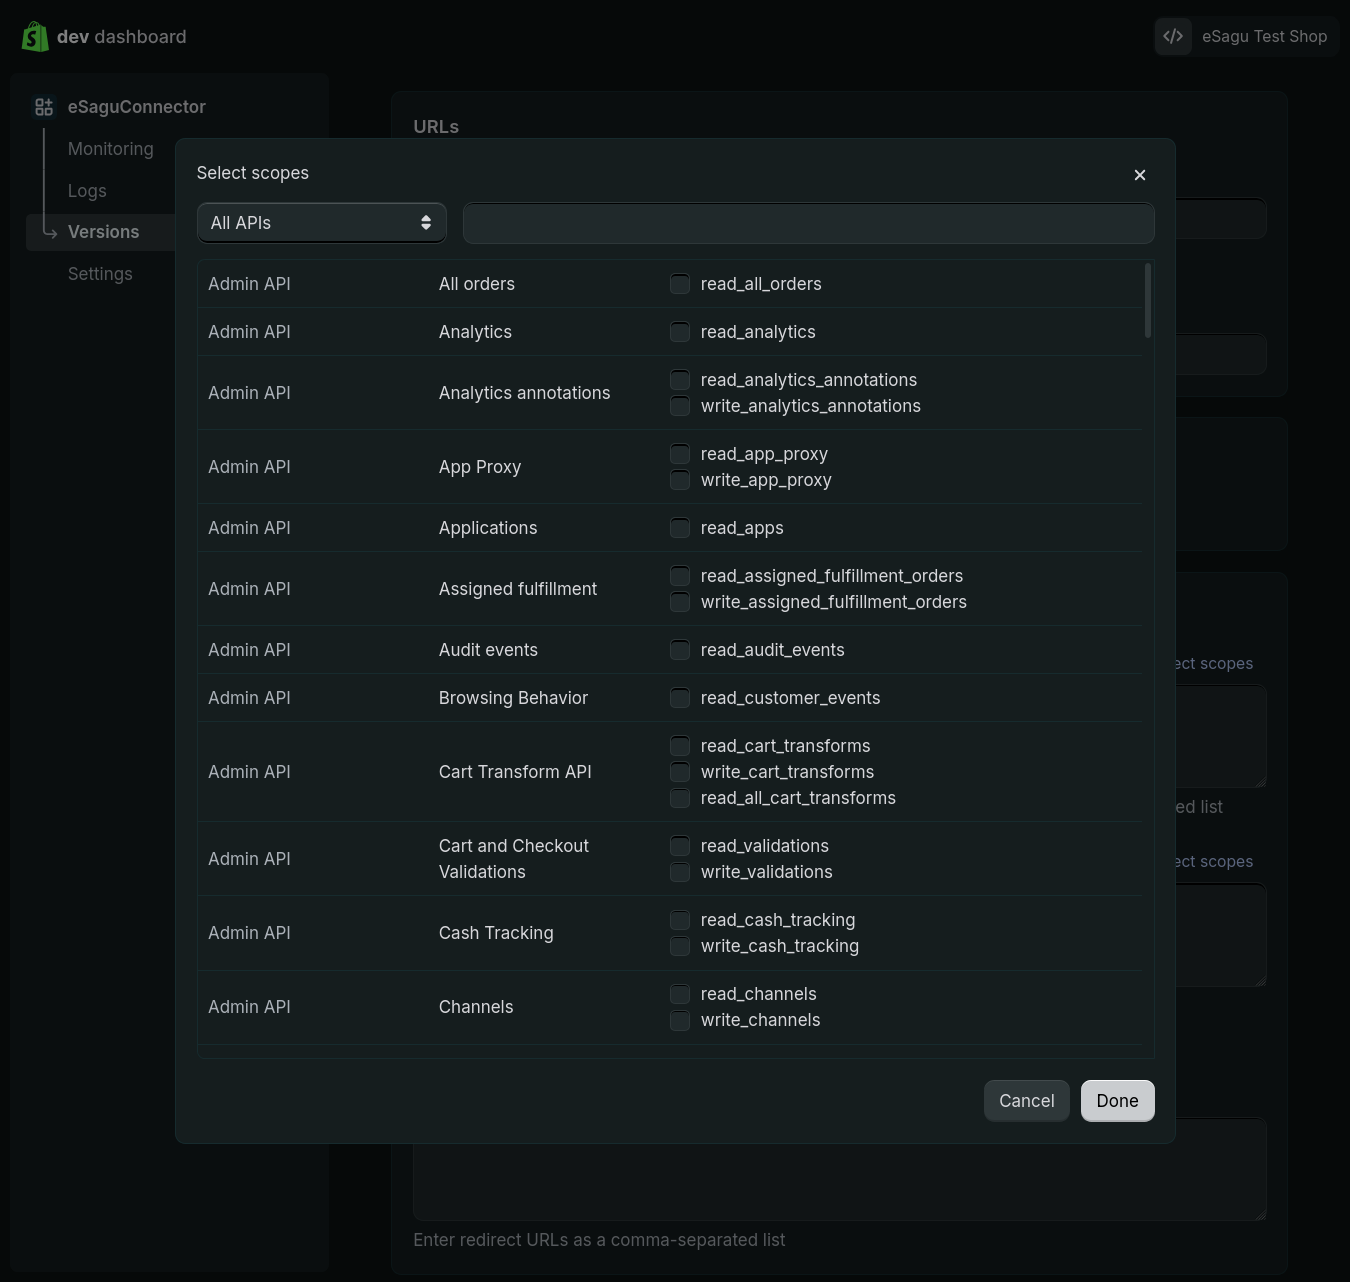Open the All APIs dropdown
Viewport: 1351px width, 1282px height.
[x=322, y=223]
